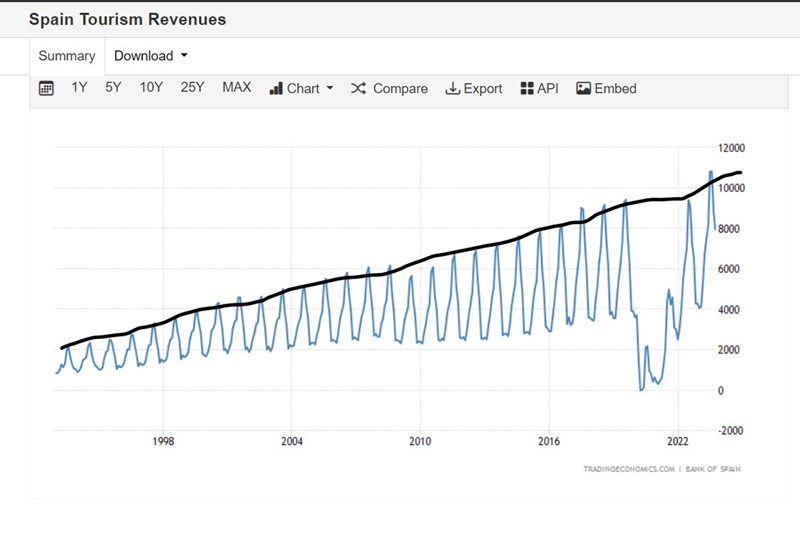This screenshot has height=534, width=800.
Task: Expand the Chart type dropdown
Action: (301, 88)
